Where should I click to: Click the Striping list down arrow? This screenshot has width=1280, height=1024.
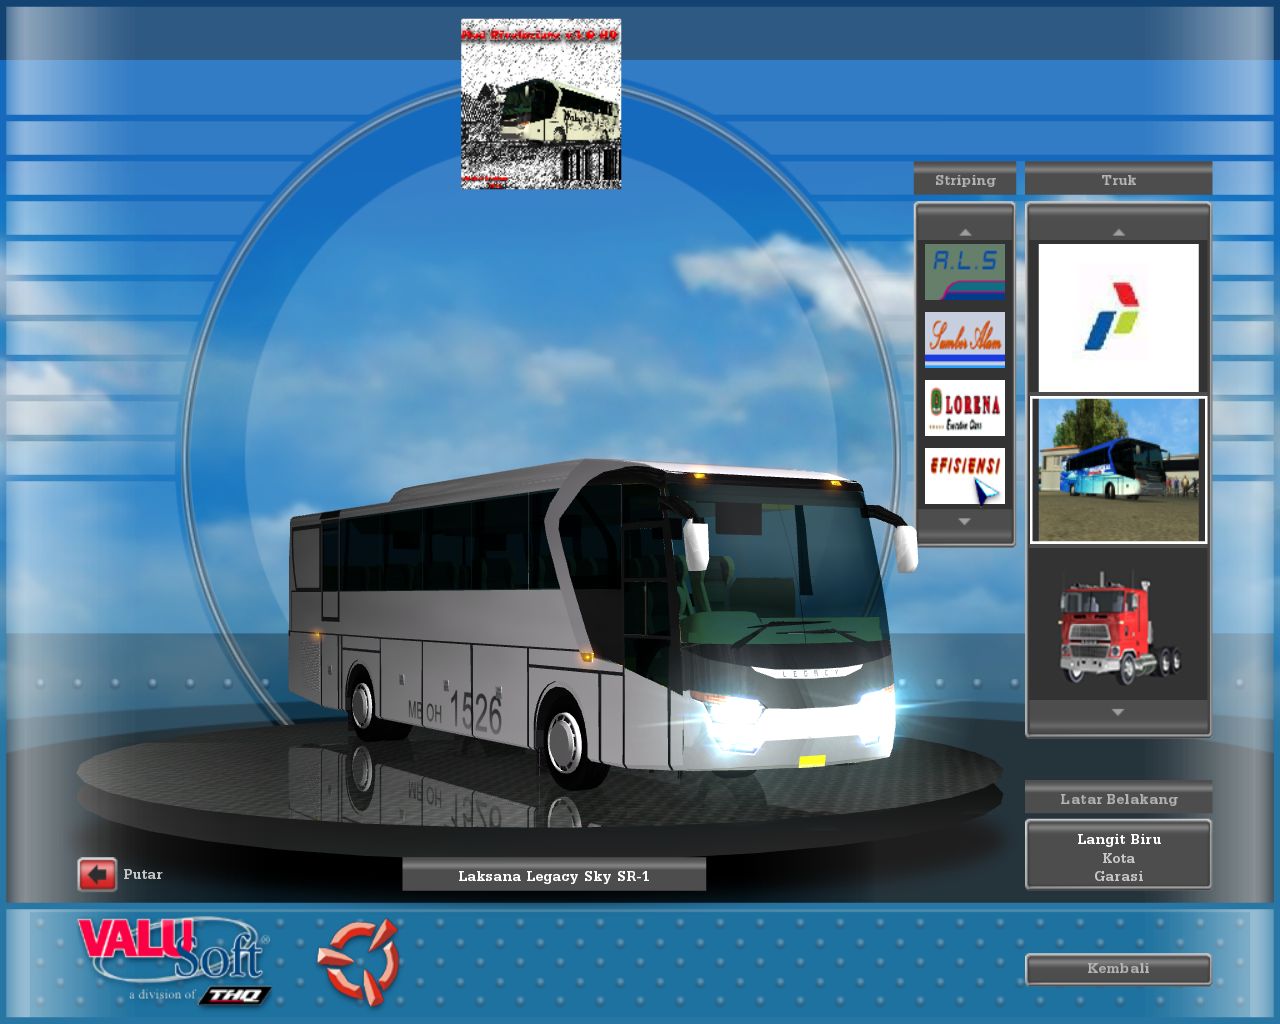click(965, 522)
